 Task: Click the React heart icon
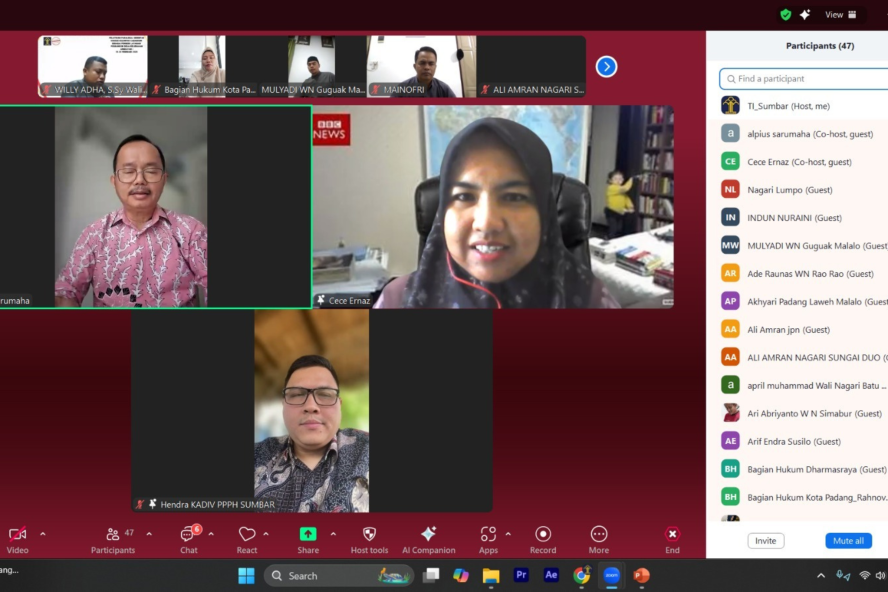coord(247,535)
